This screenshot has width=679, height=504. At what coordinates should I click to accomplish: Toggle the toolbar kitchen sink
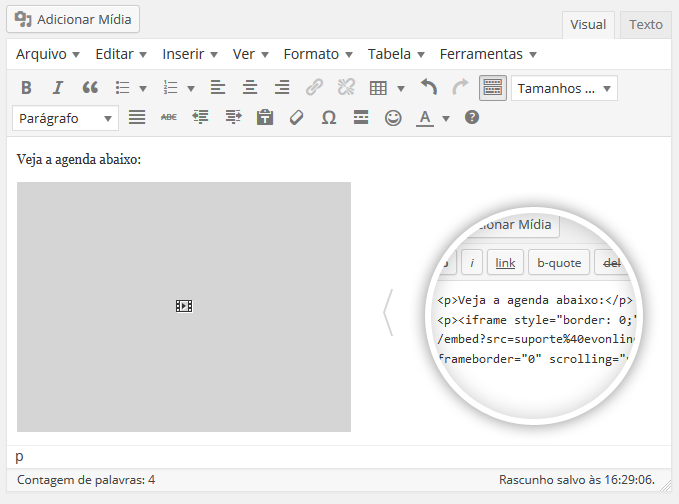point(493,88)
